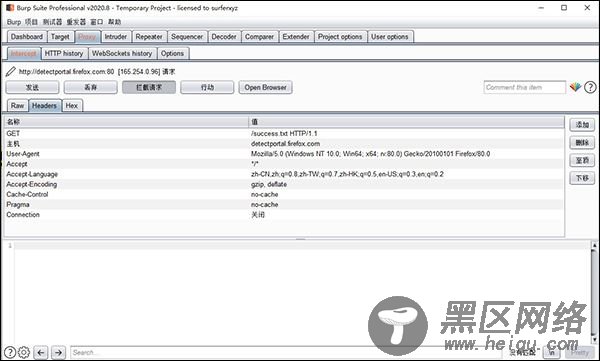This screenshot has width=600, height=361.
Task: Select the Accept-Encoding header row
Action: (x=284, y=184)
